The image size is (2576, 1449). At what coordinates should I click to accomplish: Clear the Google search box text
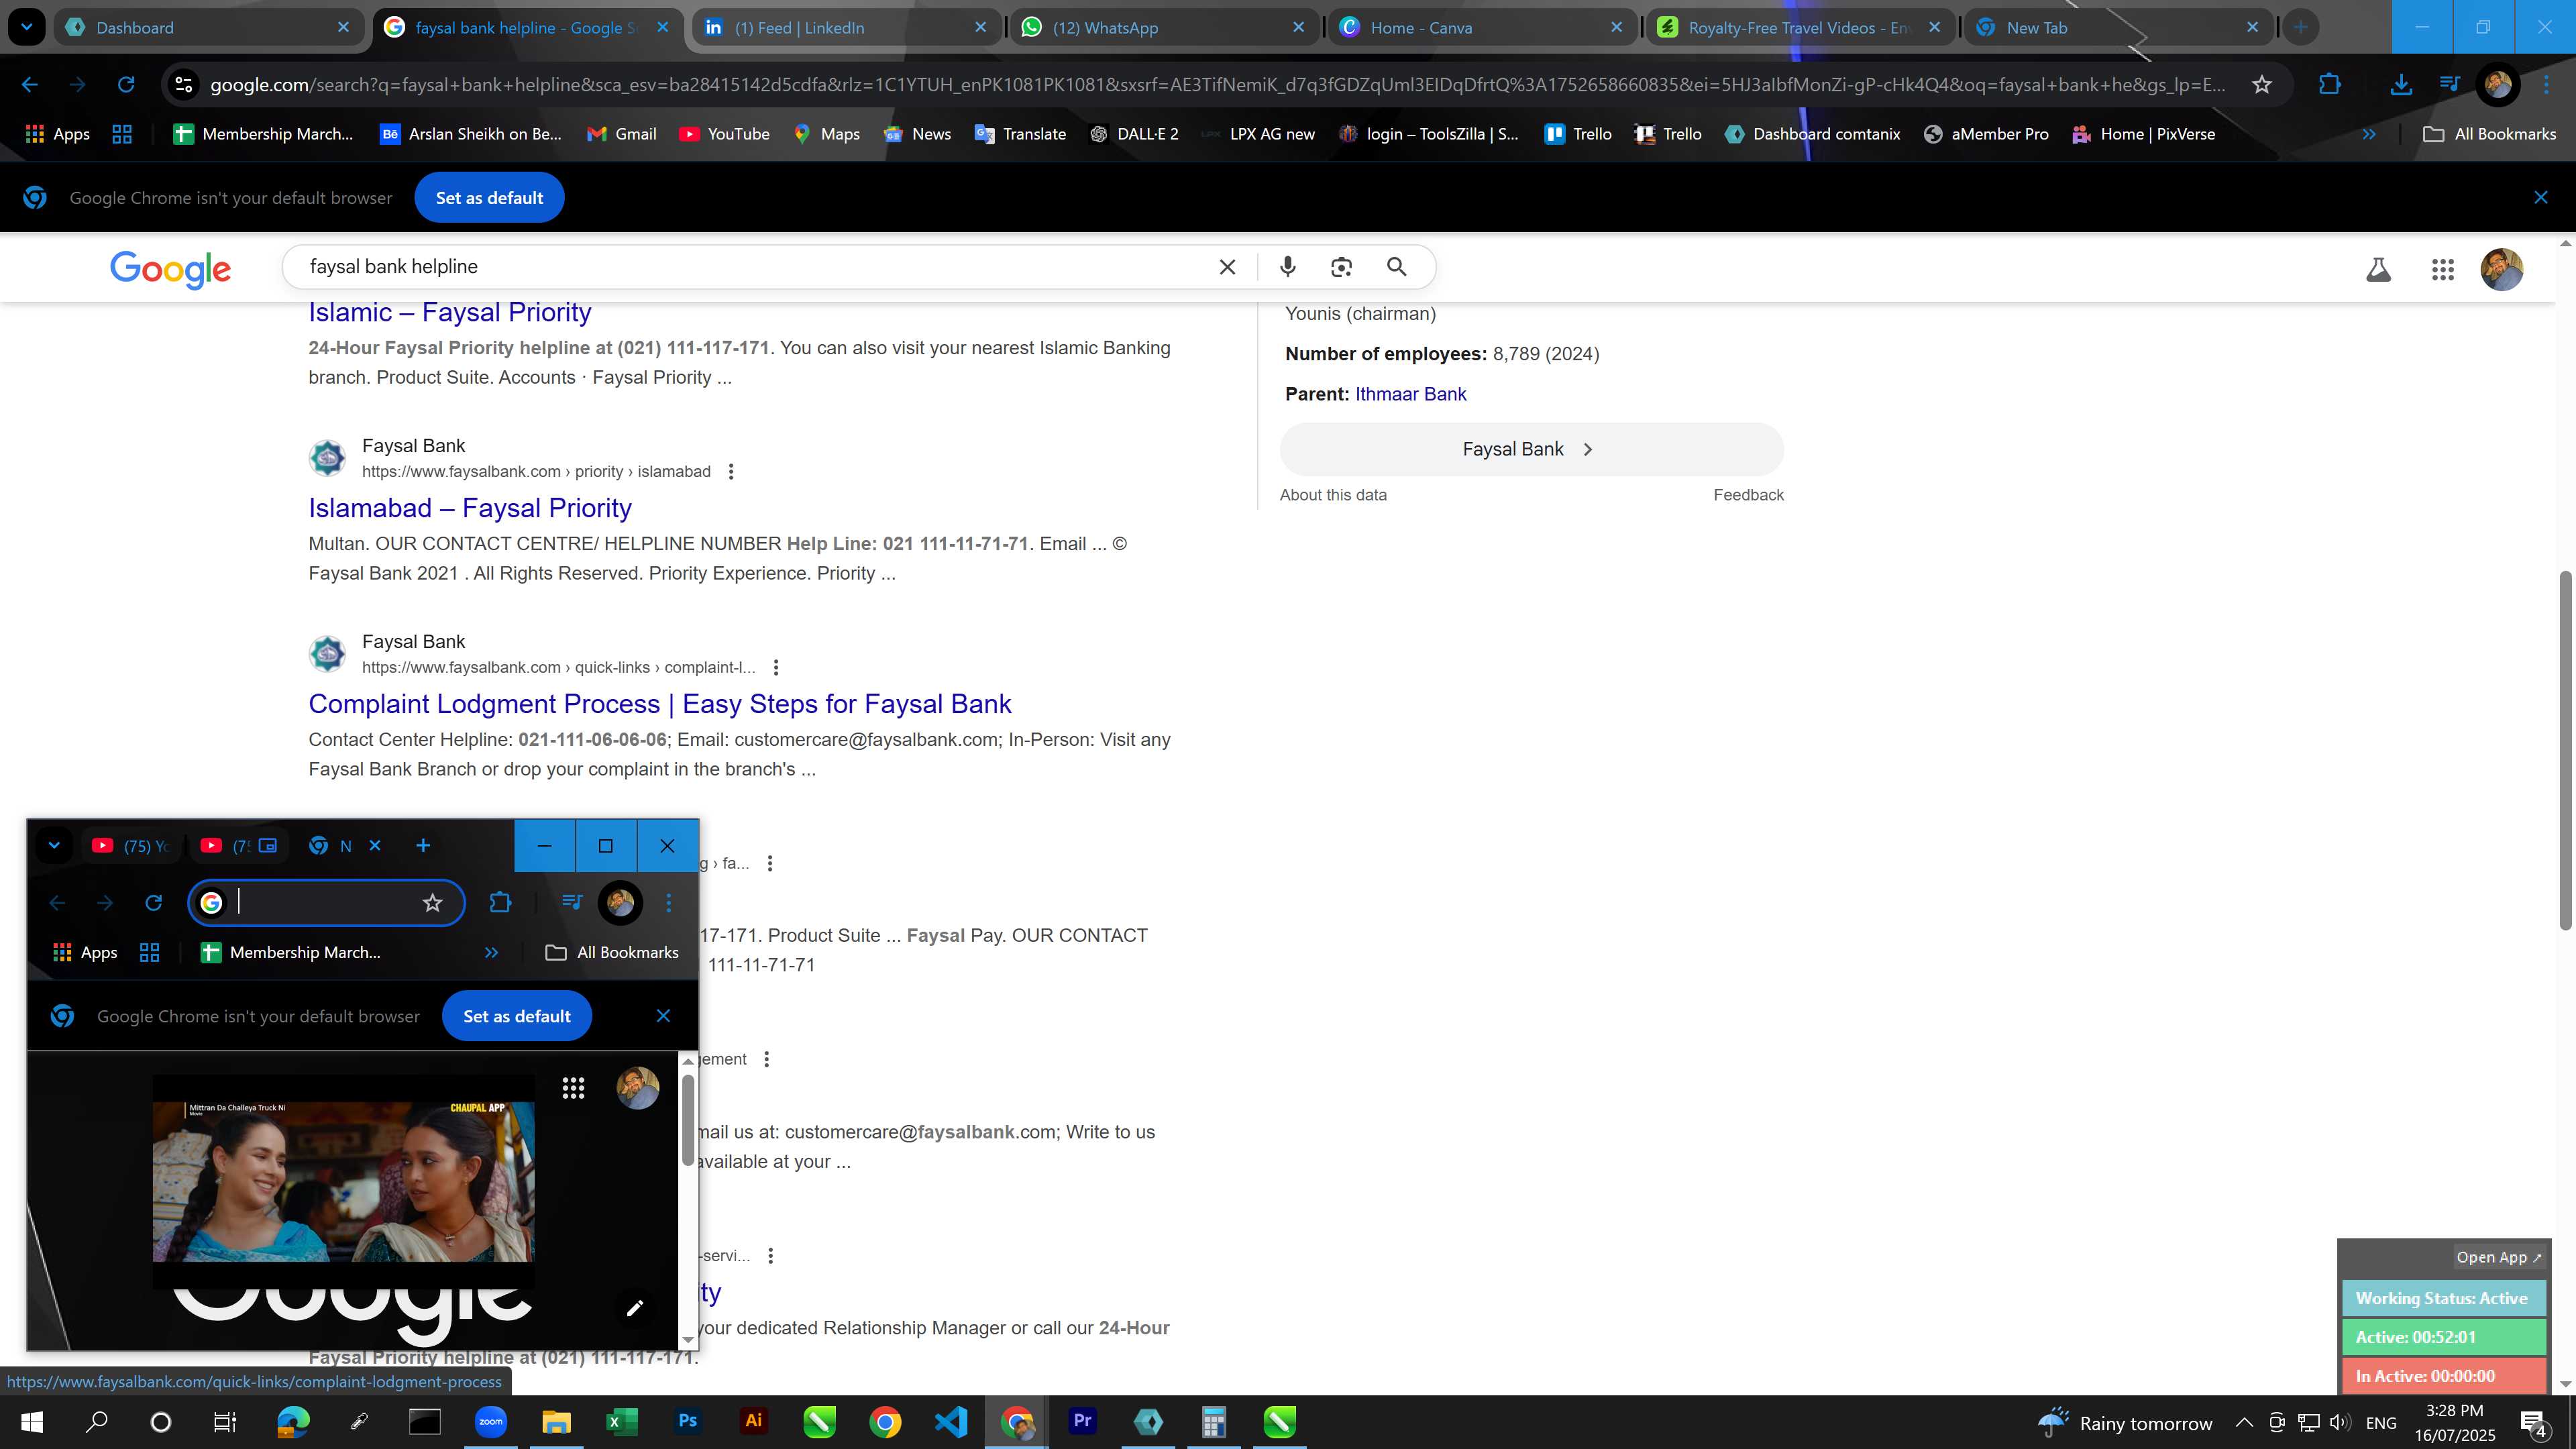coord(1227,267)
